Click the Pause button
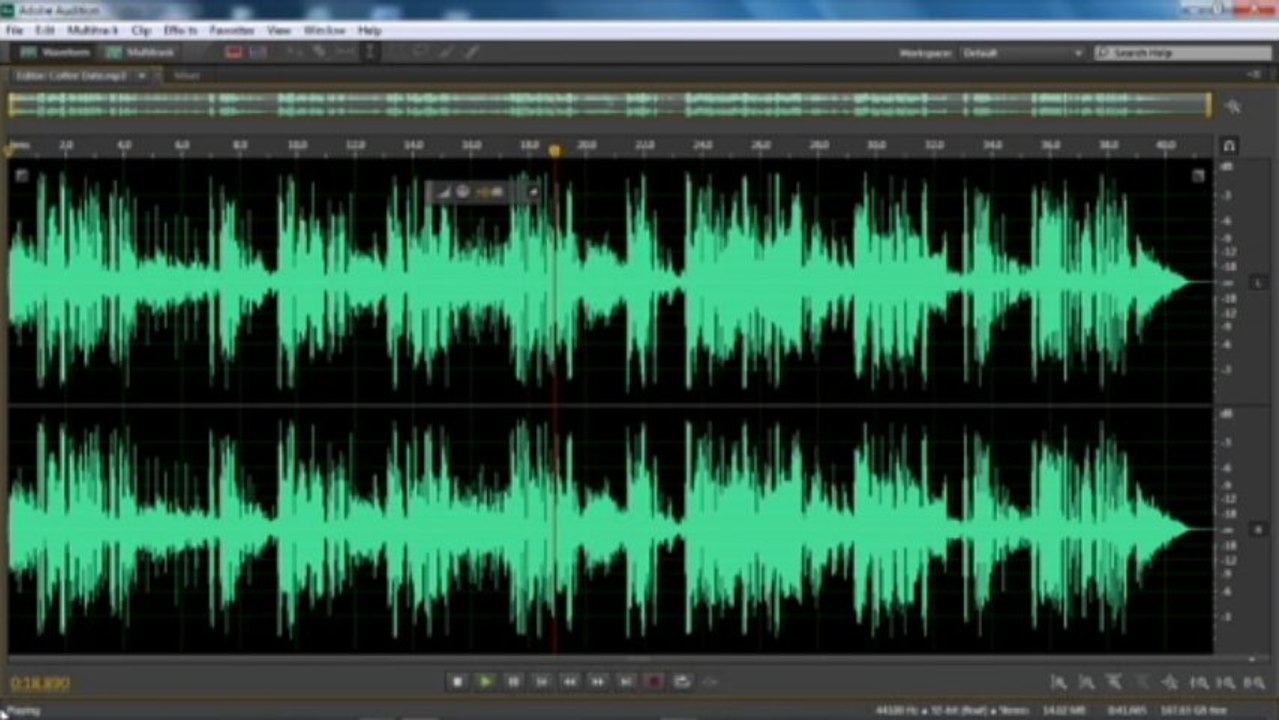The height and width of the screenshot is (720, 1279). pyautogui.click(x=513, y=682)
